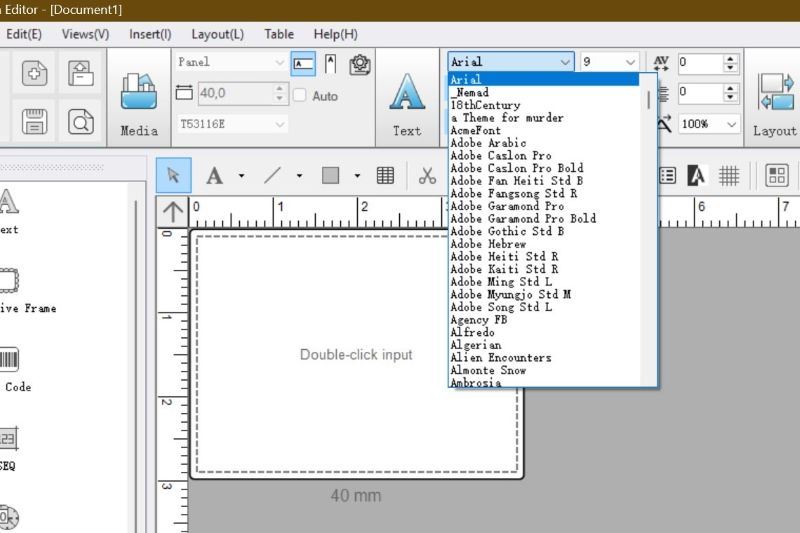Insert a table using grid icon
Viewport: 800px width, 533px height.
385,176
